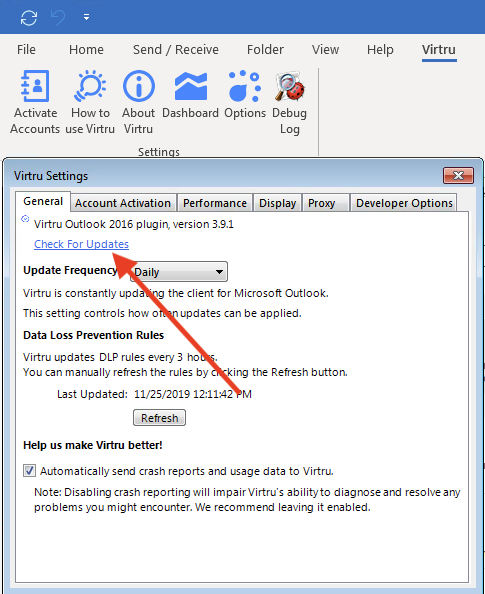Click the Send/Receive sync icon in title bar

(29, 17)
